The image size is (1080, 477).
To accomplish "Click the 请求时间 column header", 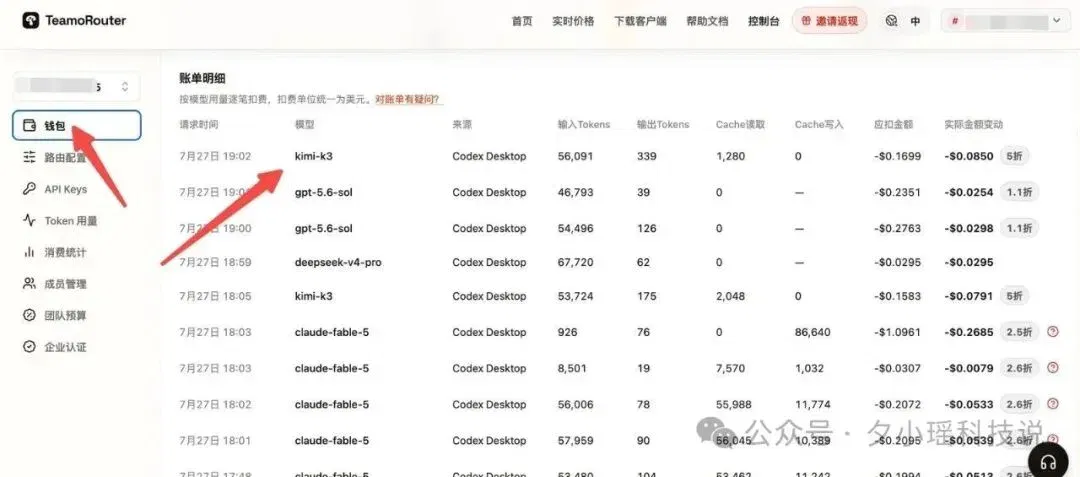I will point(199,125).
